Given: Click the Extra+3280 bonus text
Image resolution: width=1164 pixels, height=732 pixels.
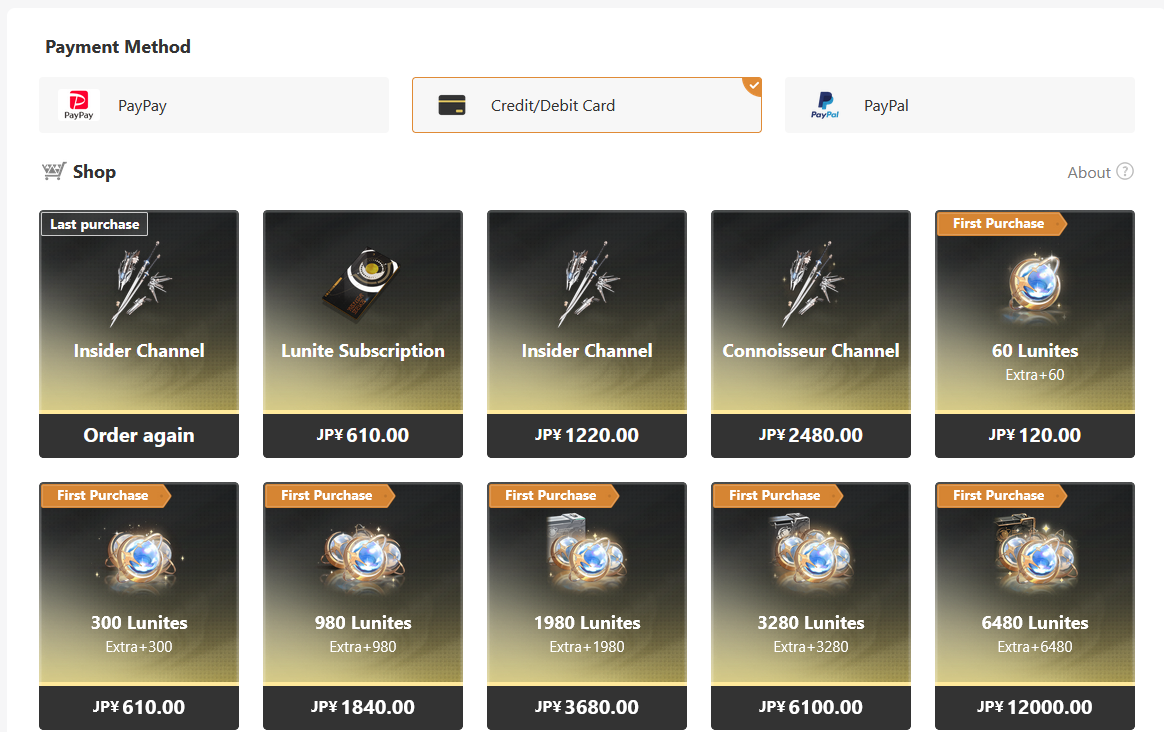Looking at the screenshot, I should 811,647.
